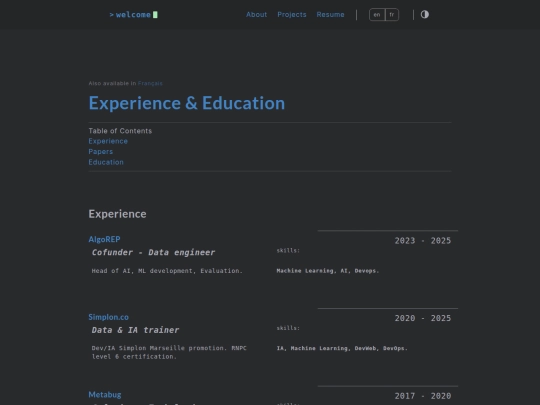Jump to Papers in table of contents
Viewport: 540px width, 405px height.
[101, 152]
